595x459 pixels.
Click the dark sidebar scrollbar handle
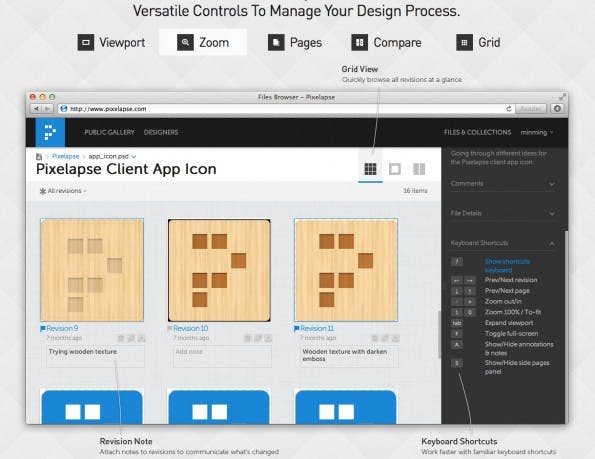566,326
